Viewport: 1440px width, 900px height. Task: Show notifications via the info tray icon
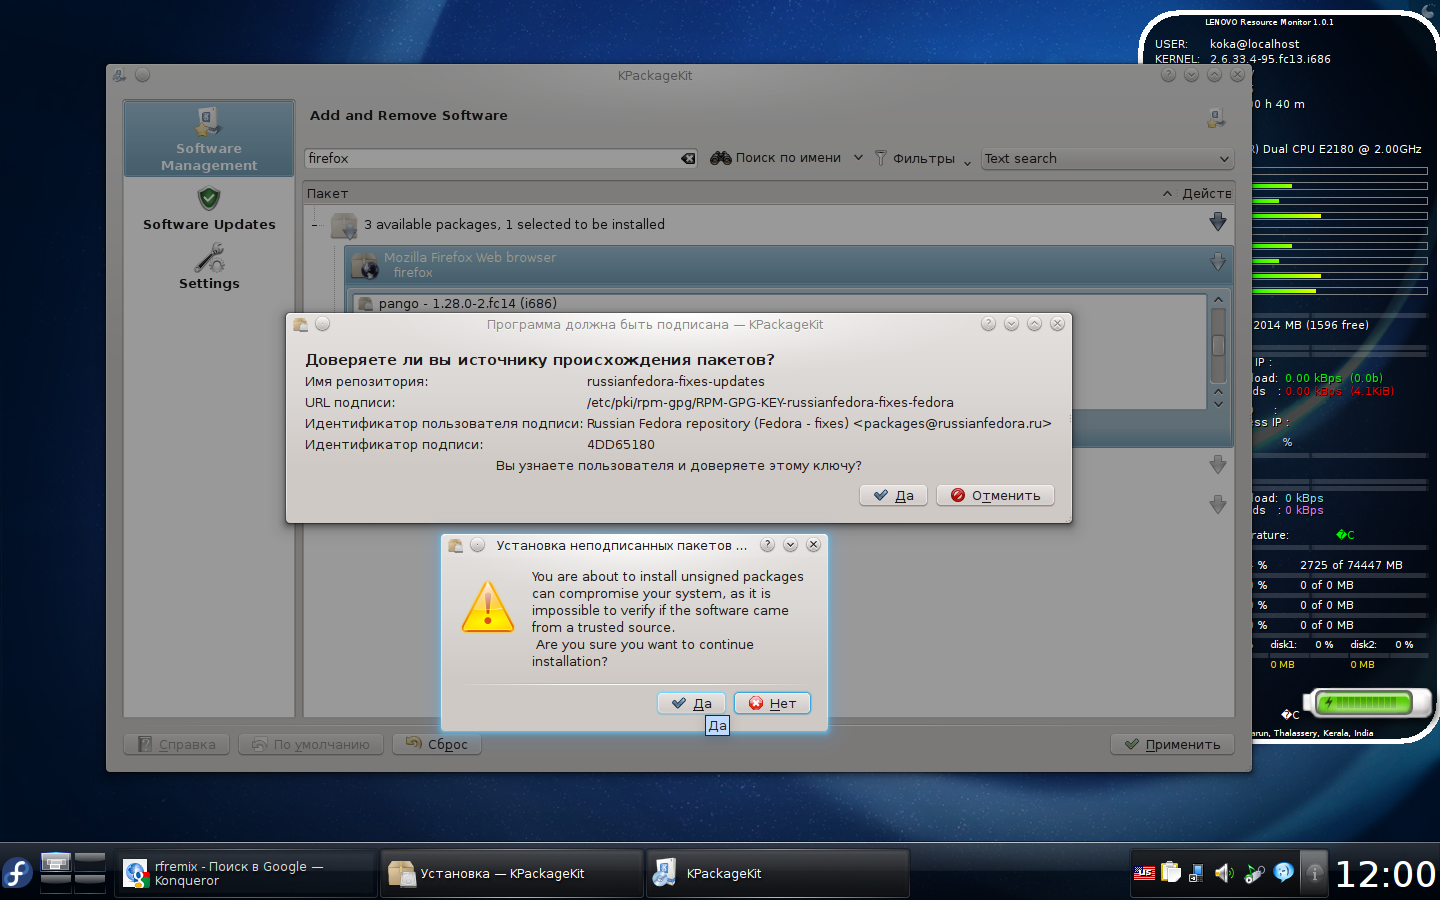tap(1315, 873)
